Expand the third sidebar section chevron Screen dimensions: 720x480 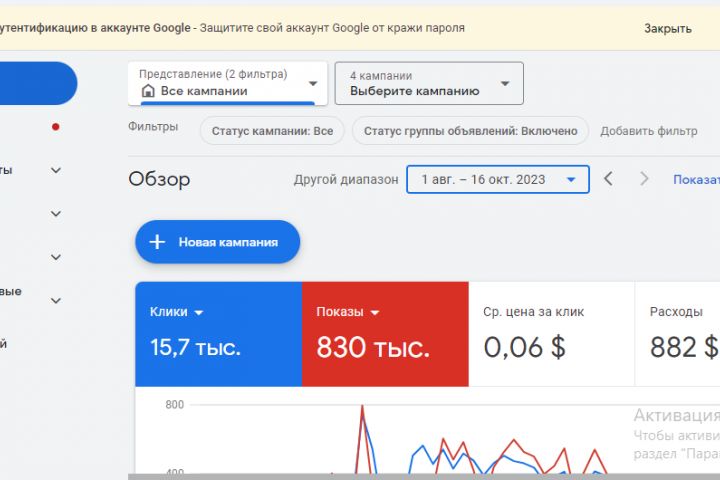[x=56, y=256]
